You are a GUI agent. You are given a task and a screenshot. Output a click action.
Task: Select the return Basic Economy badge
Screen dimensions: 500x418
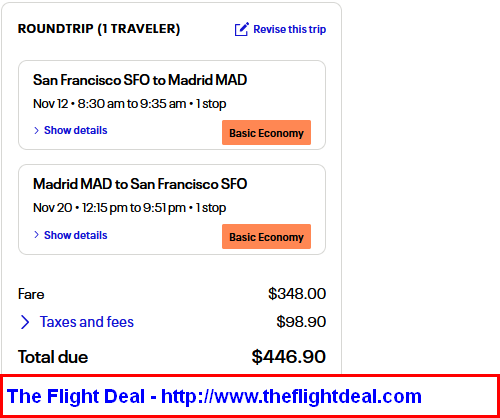tap(266, 237)
